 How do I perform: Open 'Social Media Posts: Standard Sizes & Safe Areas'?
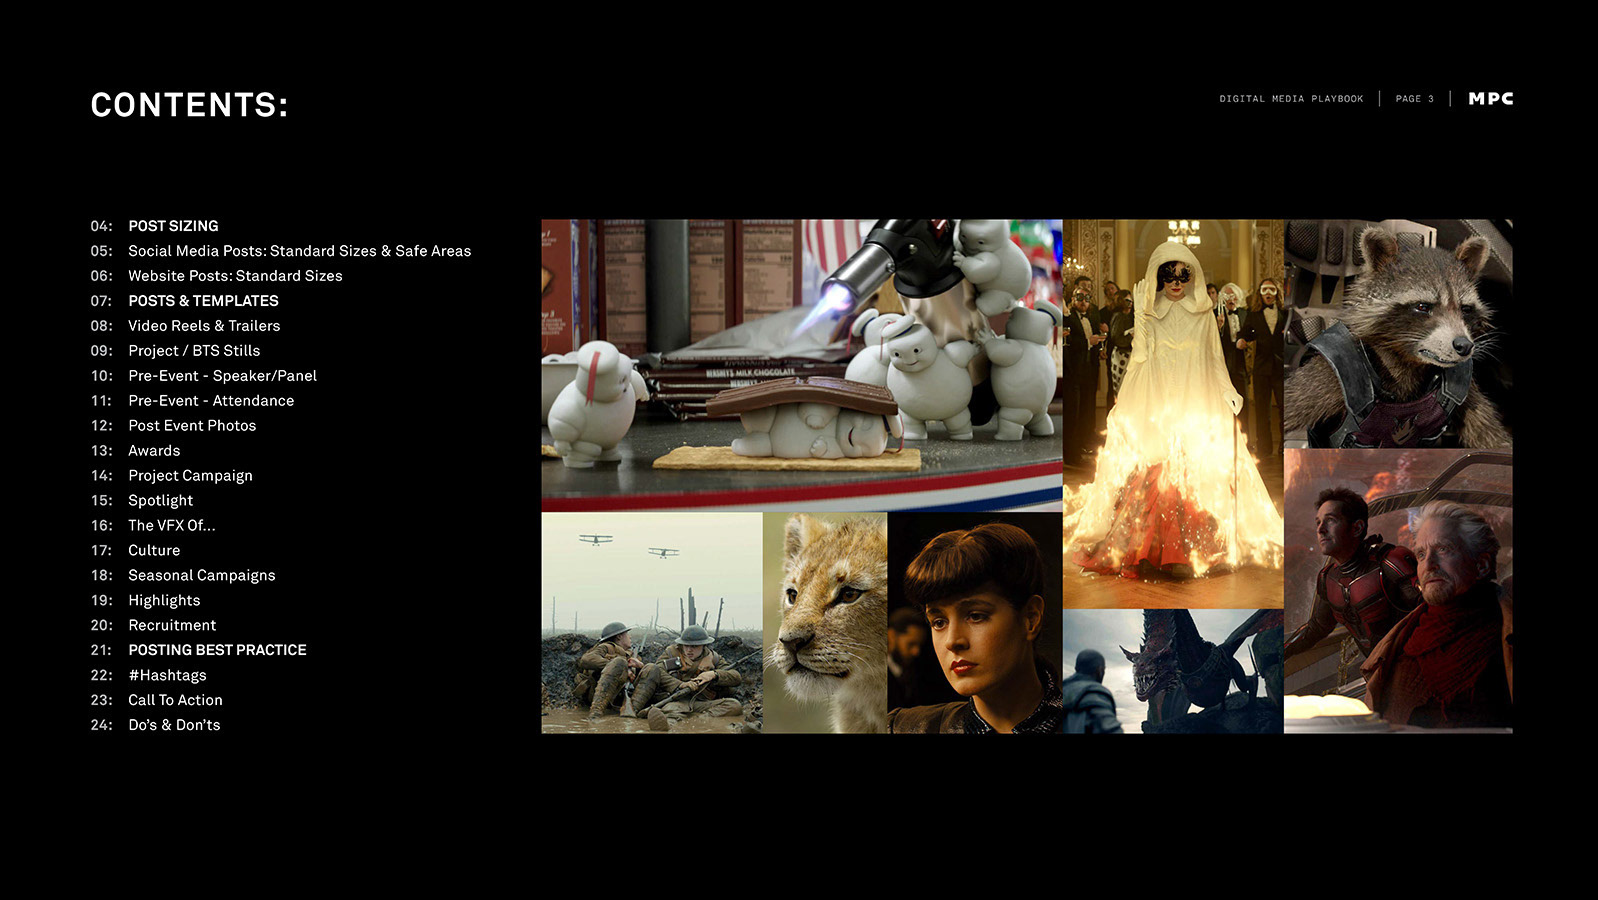click(x=299, y=251)
